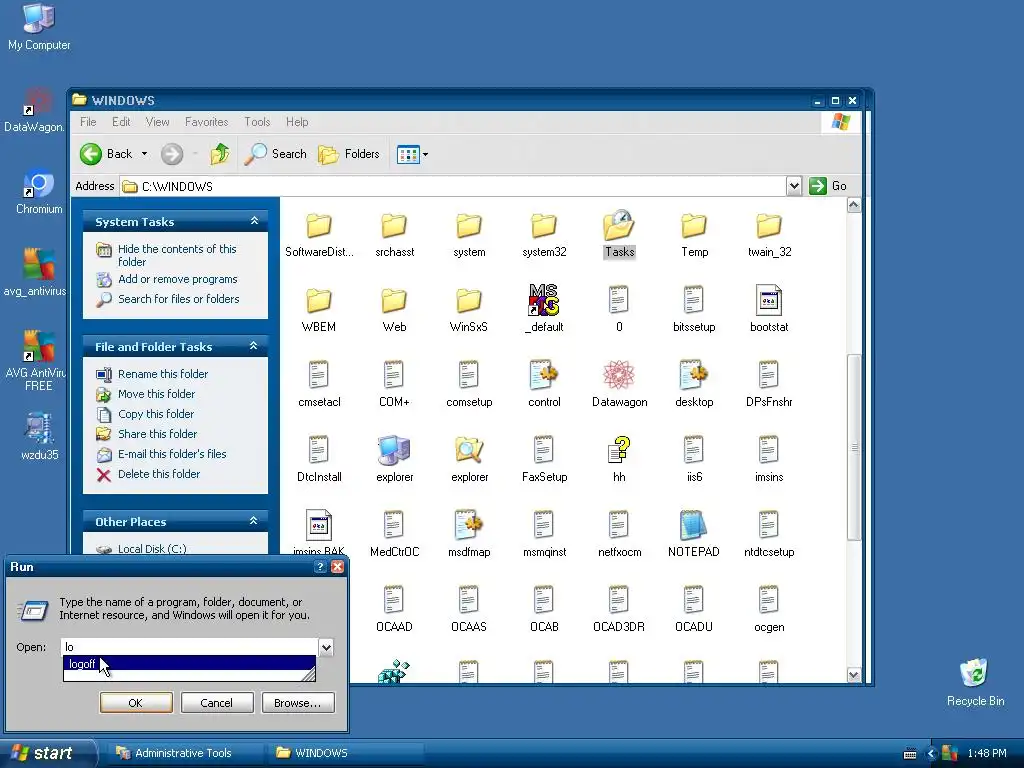The height and width of the screenshot is (768, 1024).
Task: Click the Run dialog help question button
Action: pos(320,567)
